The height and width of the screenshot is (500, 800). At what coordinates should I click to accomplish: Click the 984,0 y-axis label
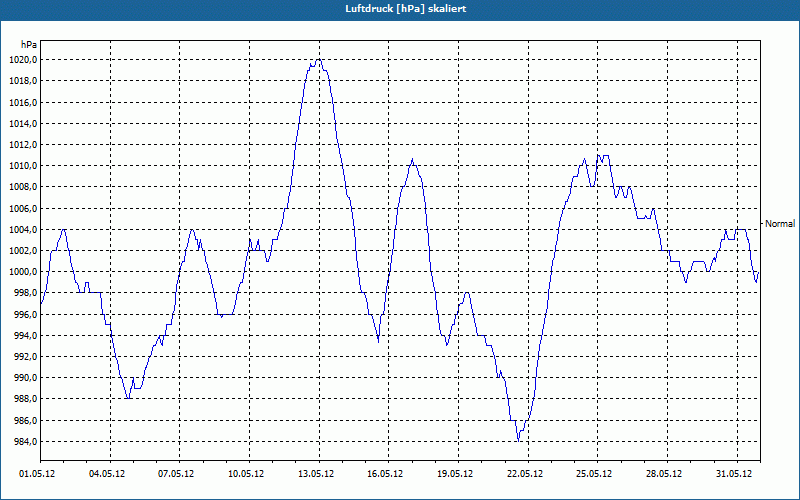[24, 442]
